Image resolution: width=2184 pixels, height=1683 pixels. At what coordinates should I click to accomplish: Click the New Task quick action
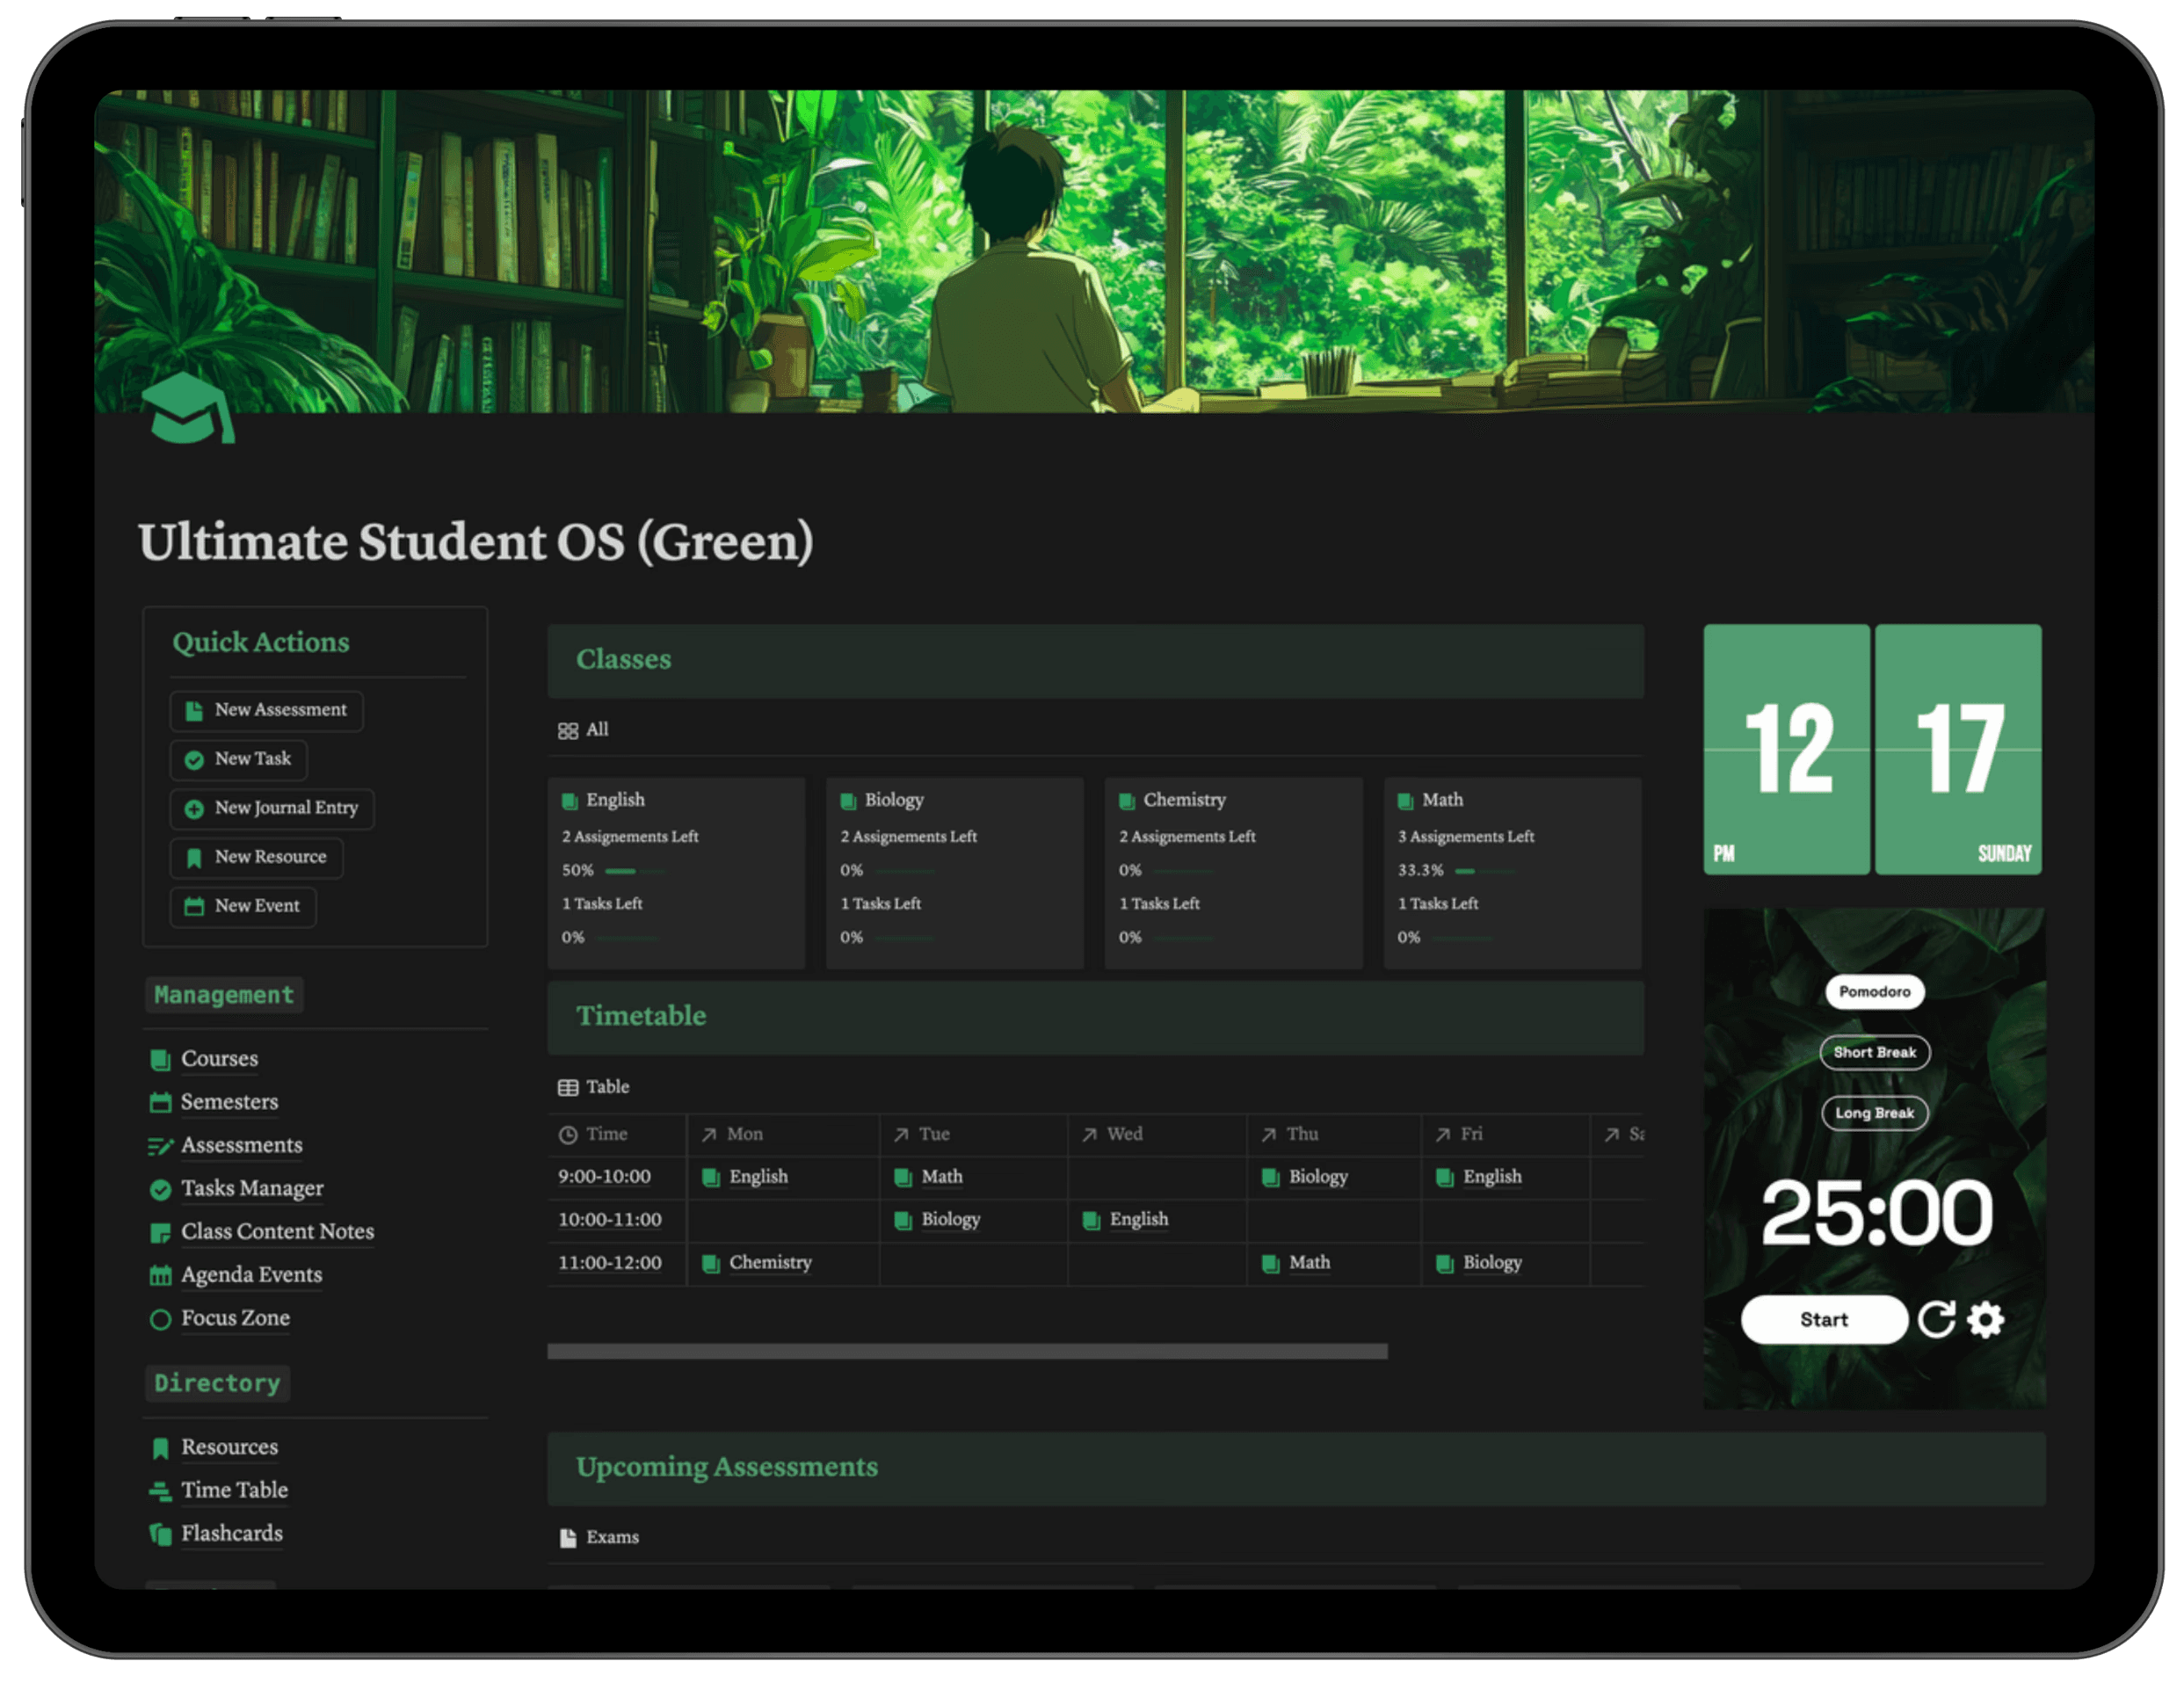[238, 759]
